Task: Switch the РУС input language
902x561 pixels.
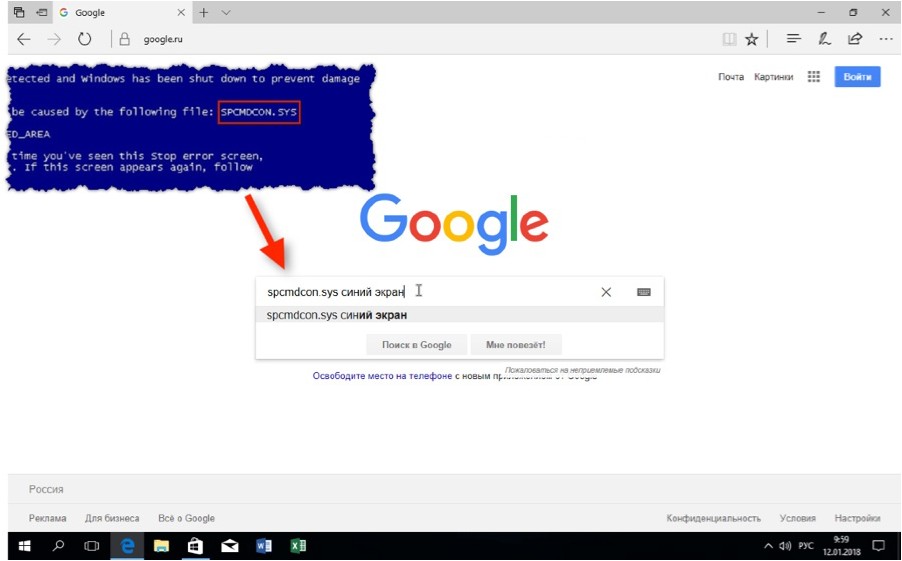Action: tap(806, 545)
